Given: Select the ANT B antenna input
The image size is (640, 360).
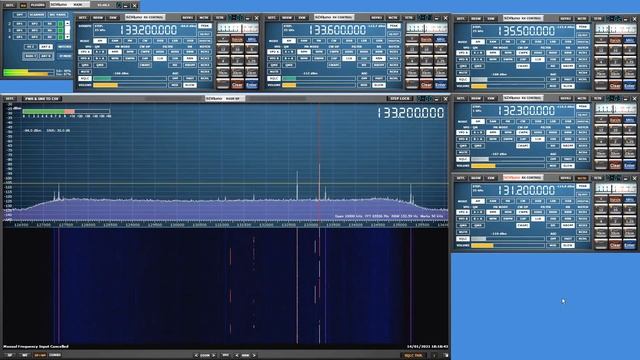Looking at the screenshot, I should pyautogui.click(x=46, y=56).
